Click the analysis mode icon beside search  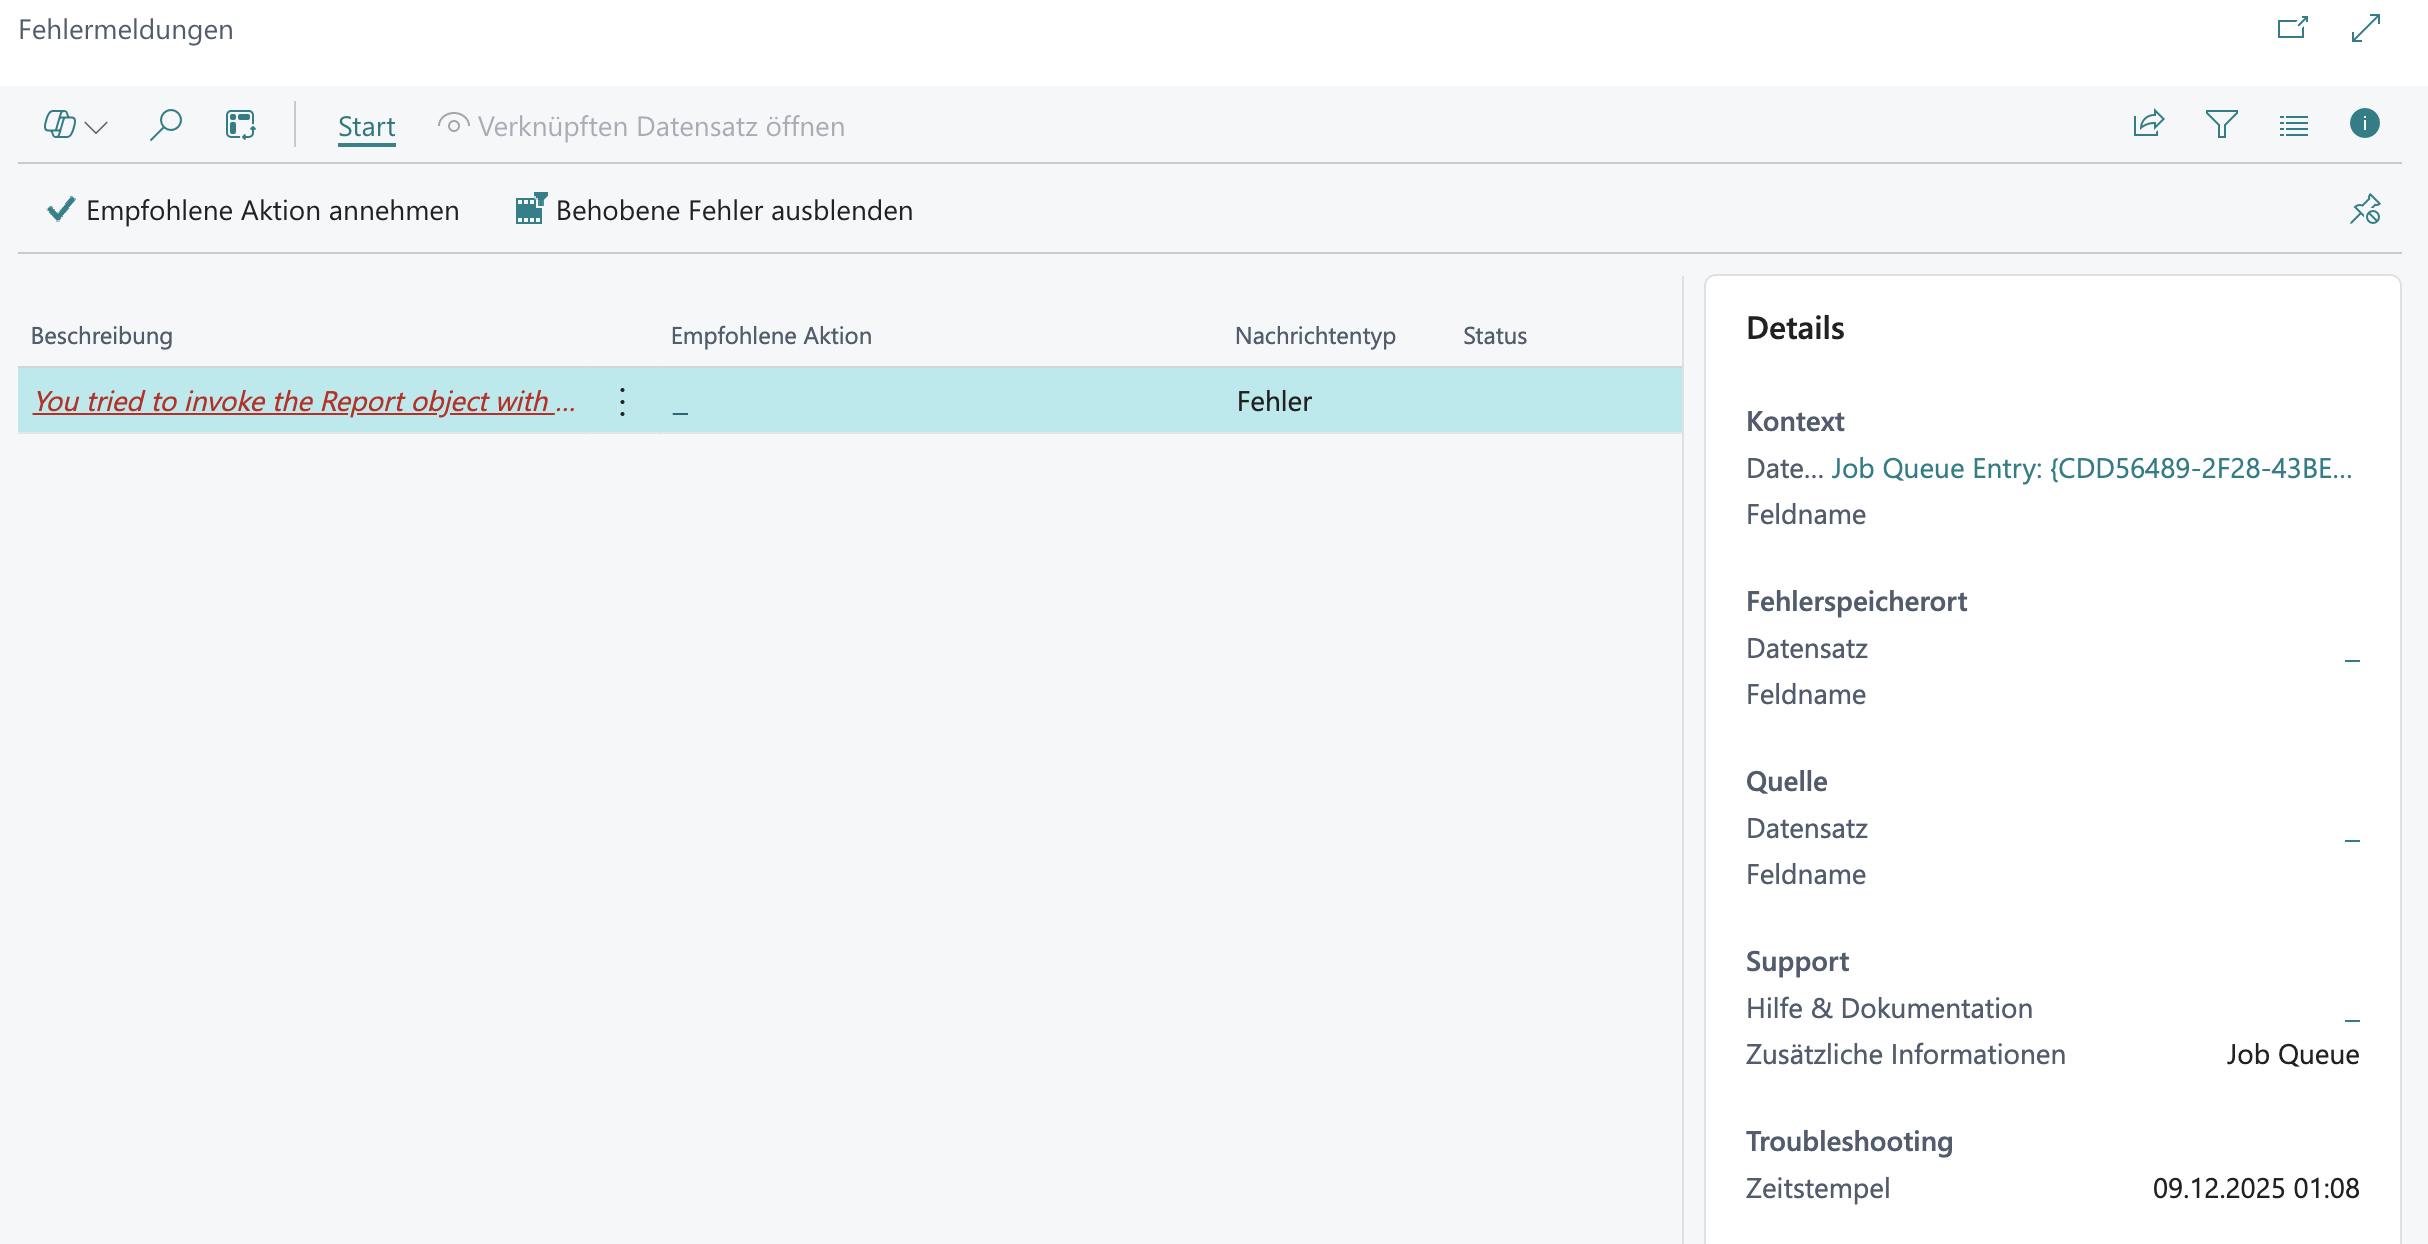pyautogui.click(x=241, y=125)
